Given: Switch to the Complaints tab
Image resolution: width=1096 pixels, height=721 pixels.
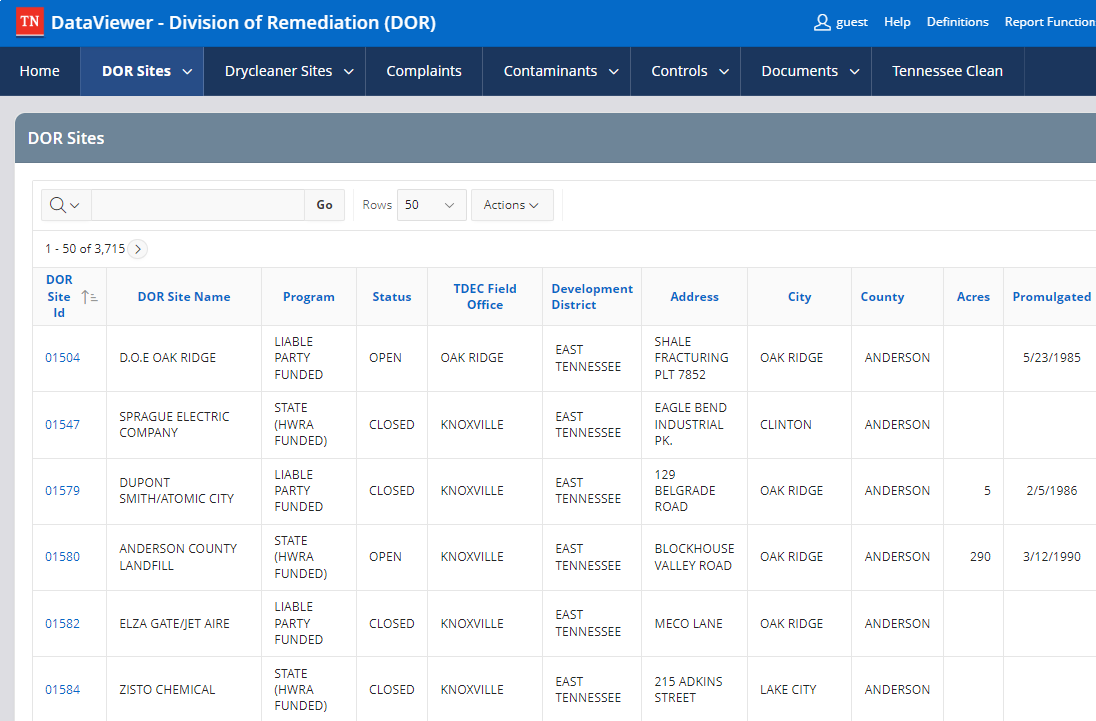Looking at the screenshot, I should pyautogui.click(x=424, y=71).
